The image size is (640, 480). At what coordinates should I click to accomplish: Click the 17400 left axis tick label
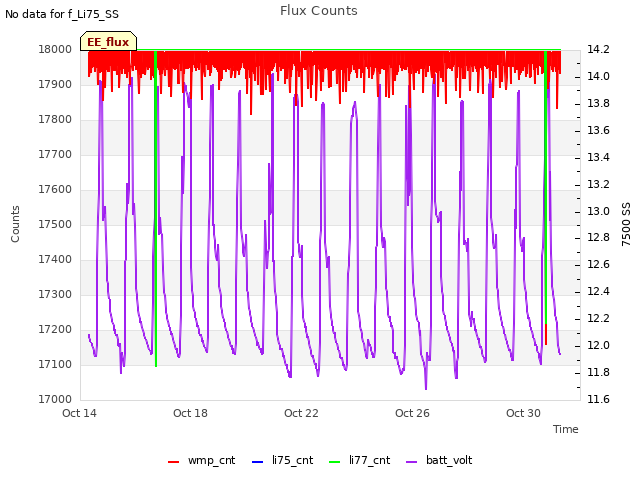[x=55, y=260]
